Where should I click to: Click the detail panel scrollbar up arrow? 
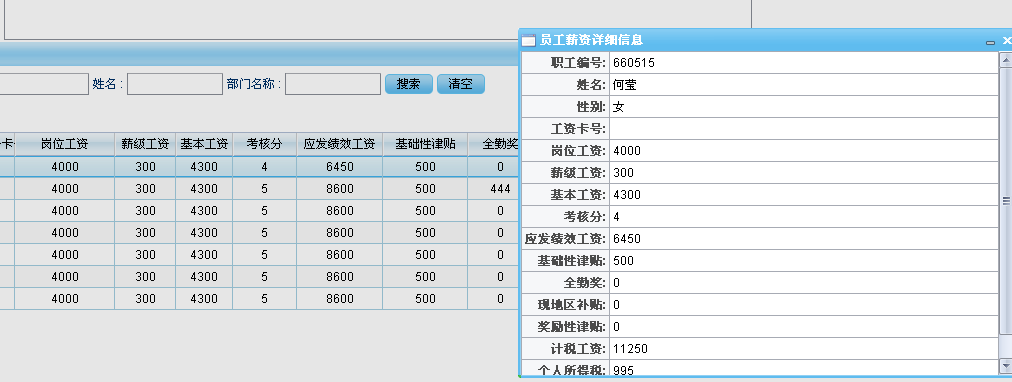(x=1006, y=60)
